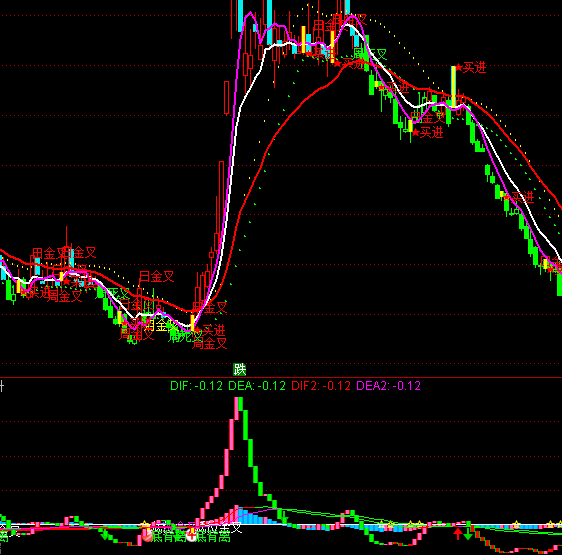The width and height of the screenshot is (562, 555).
Task: Click 买进 star label directly under 日金叉 on downtrend
Action: (x=428, y=133)
